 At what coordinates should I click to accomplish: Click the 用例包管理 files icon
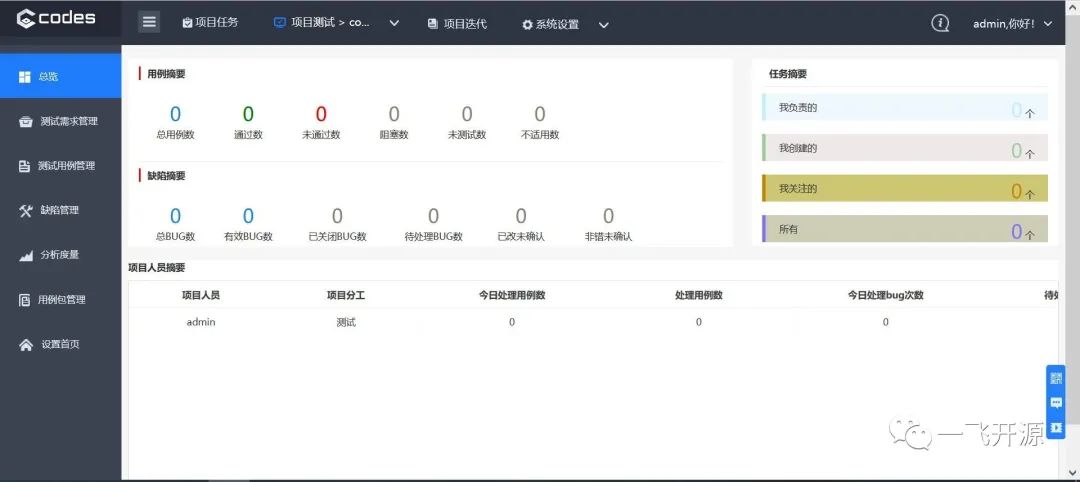tap(24, 300)
